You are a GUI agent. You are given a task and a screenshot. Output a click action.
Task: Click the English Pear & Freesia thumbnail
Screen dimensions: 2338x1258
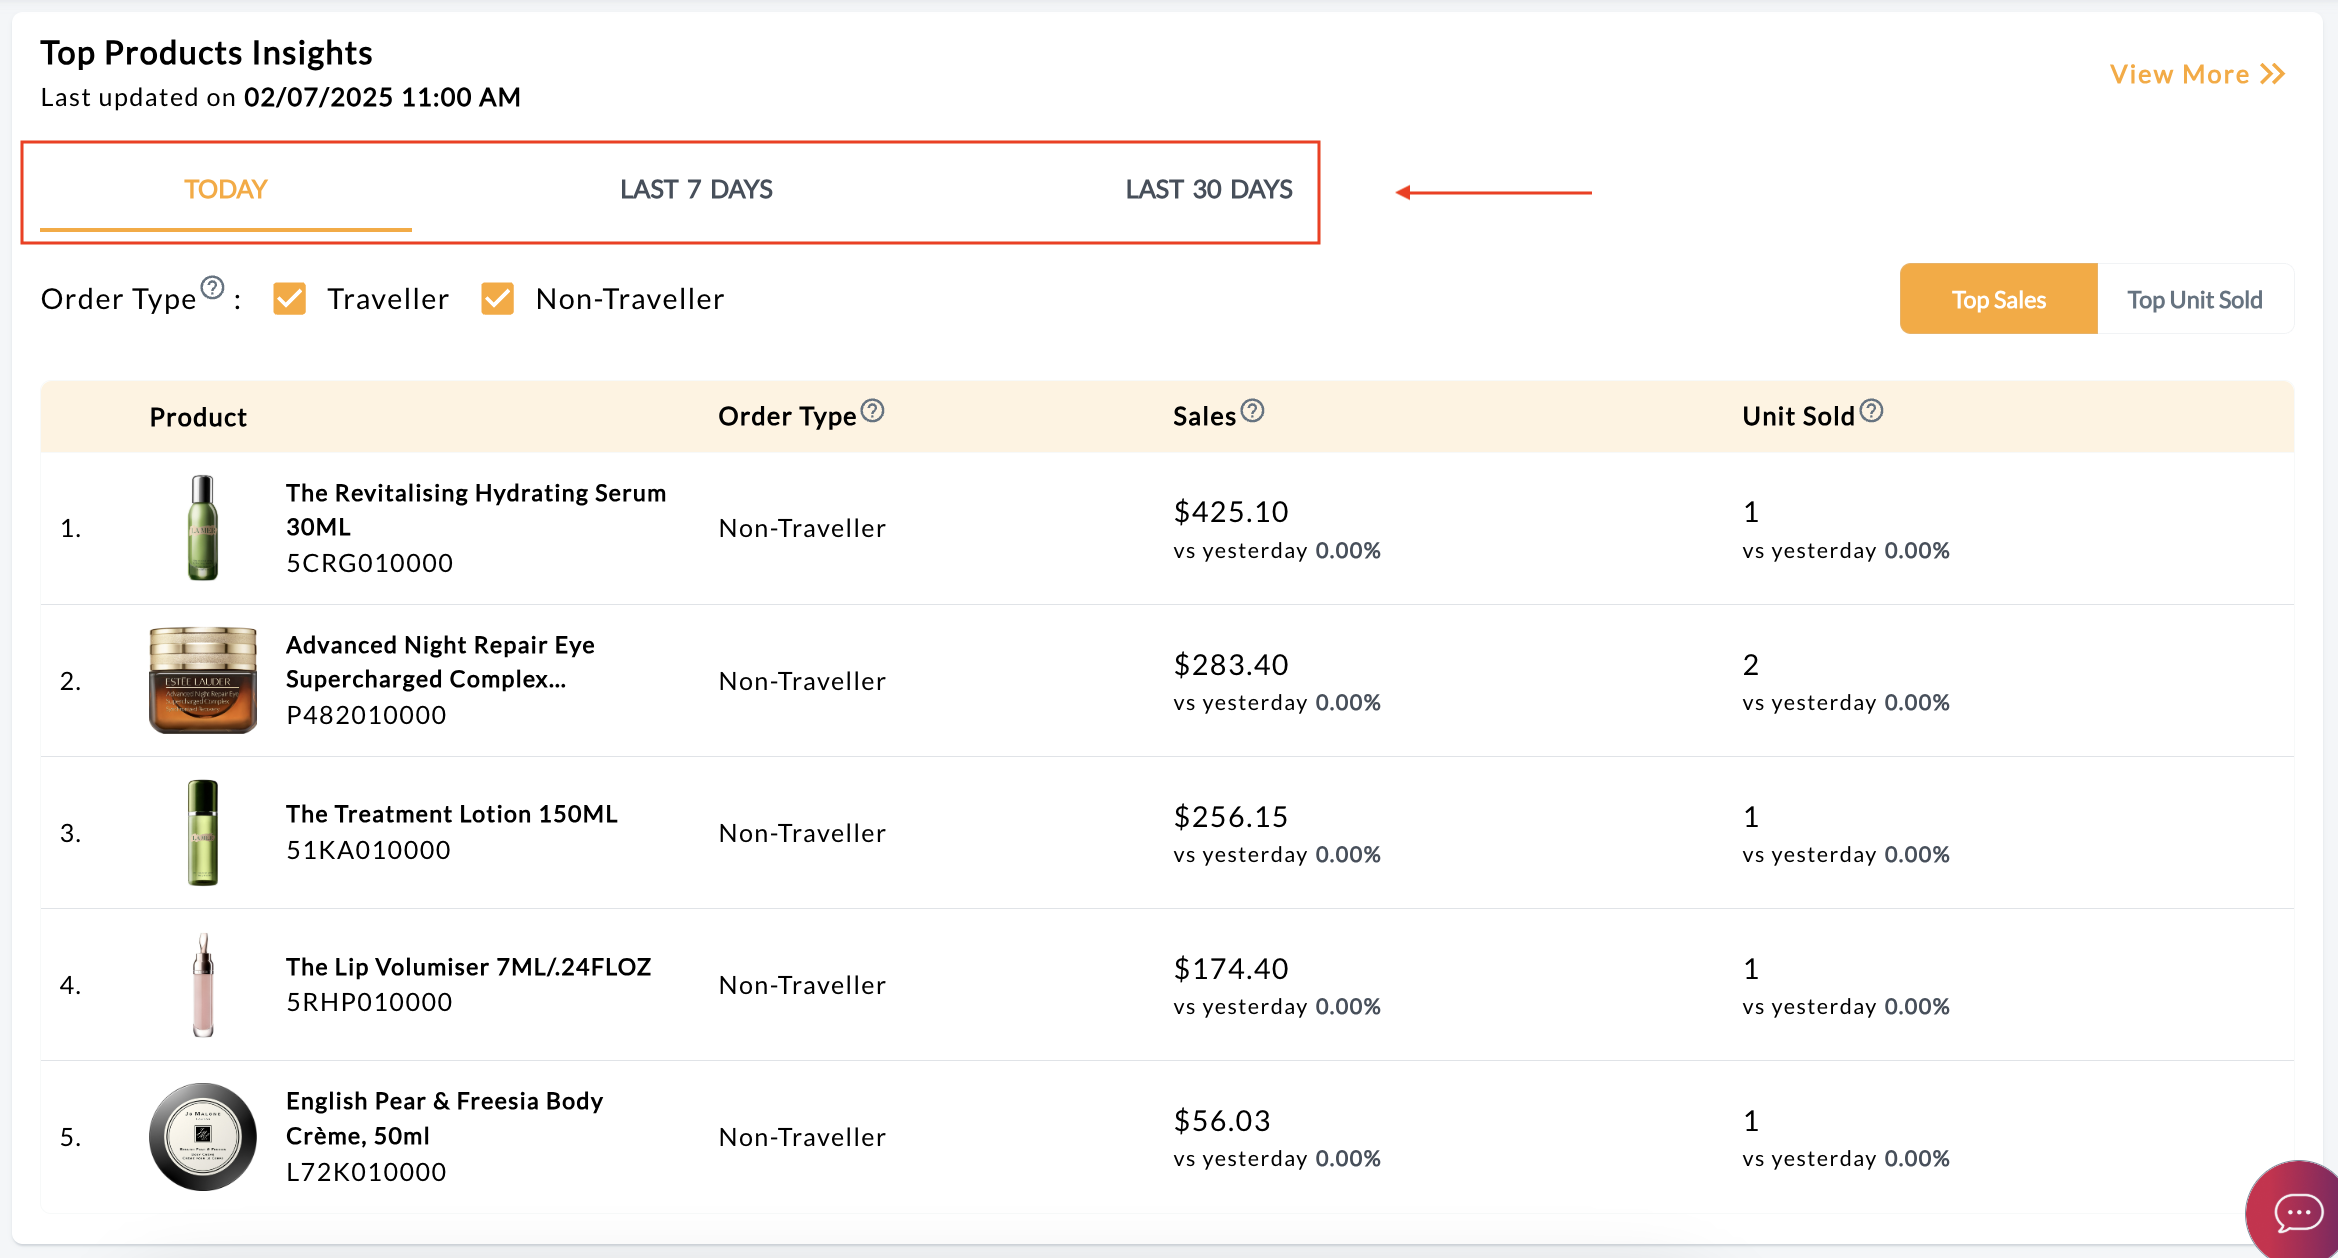click(203, 1137)
